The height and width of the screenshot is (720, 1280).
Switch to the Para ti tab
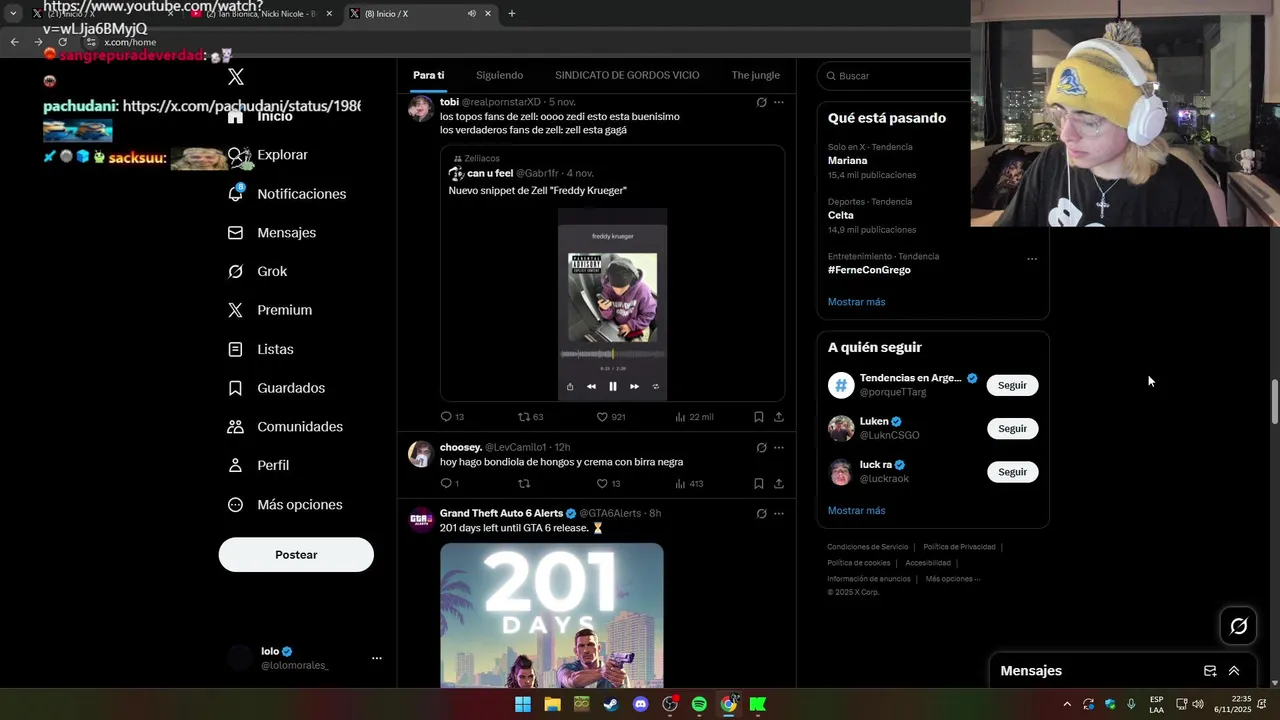point(428,75)
